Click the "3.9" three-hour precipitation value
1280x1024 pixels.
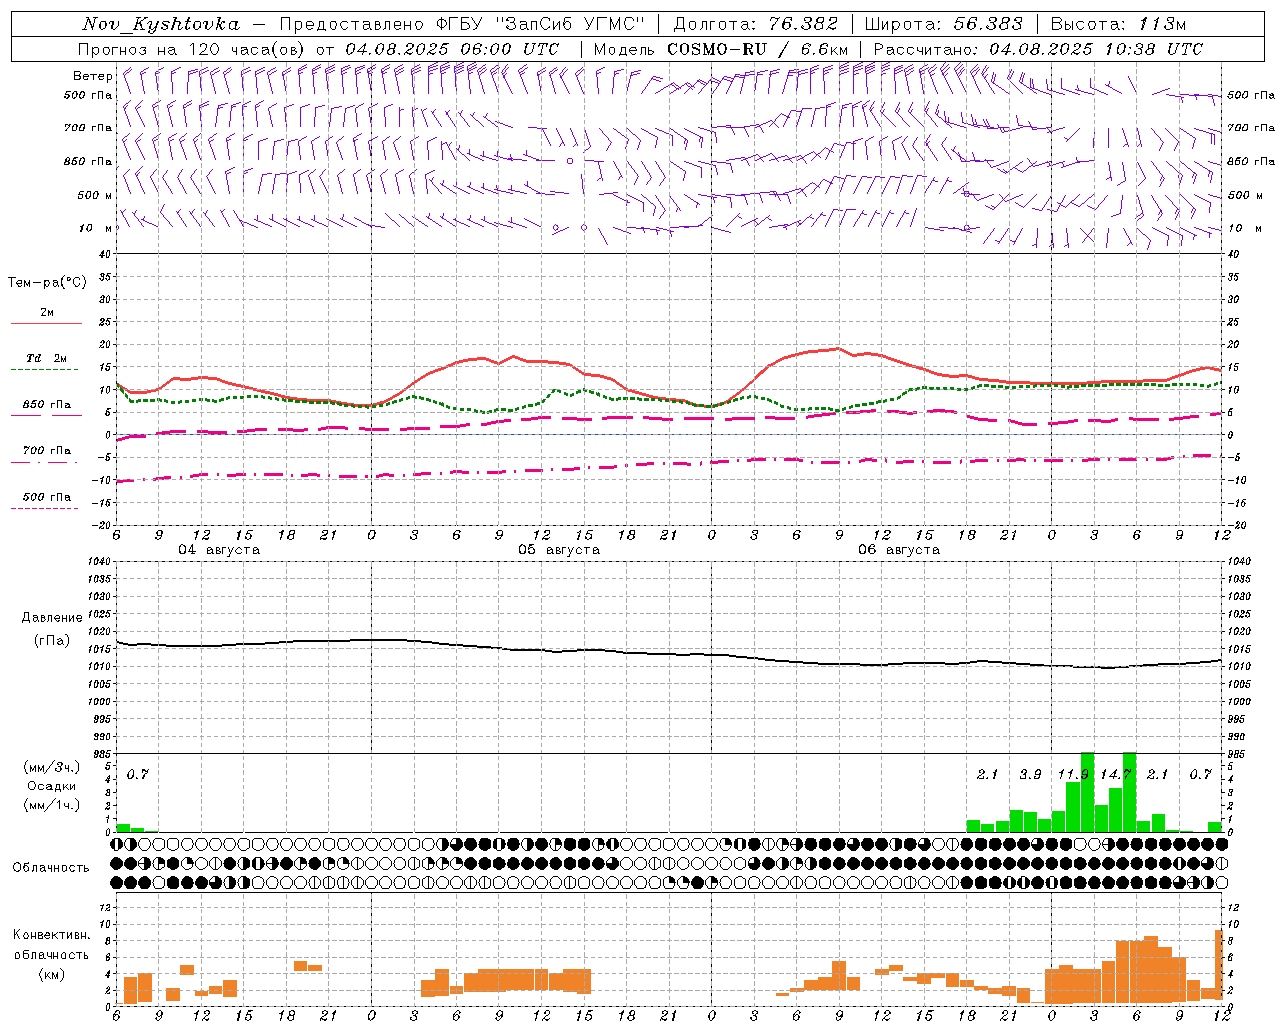[1030, 775]
